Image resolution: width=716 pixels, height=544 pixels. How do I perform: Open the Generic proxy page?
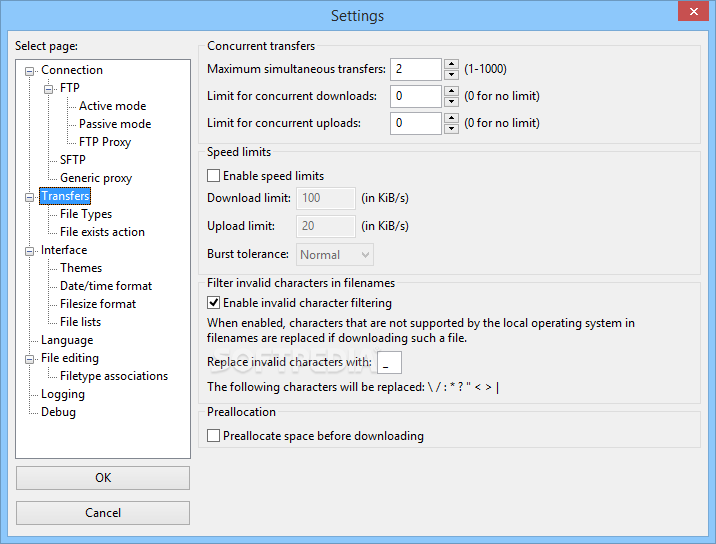pyautogui.click(x=96, y=178)
